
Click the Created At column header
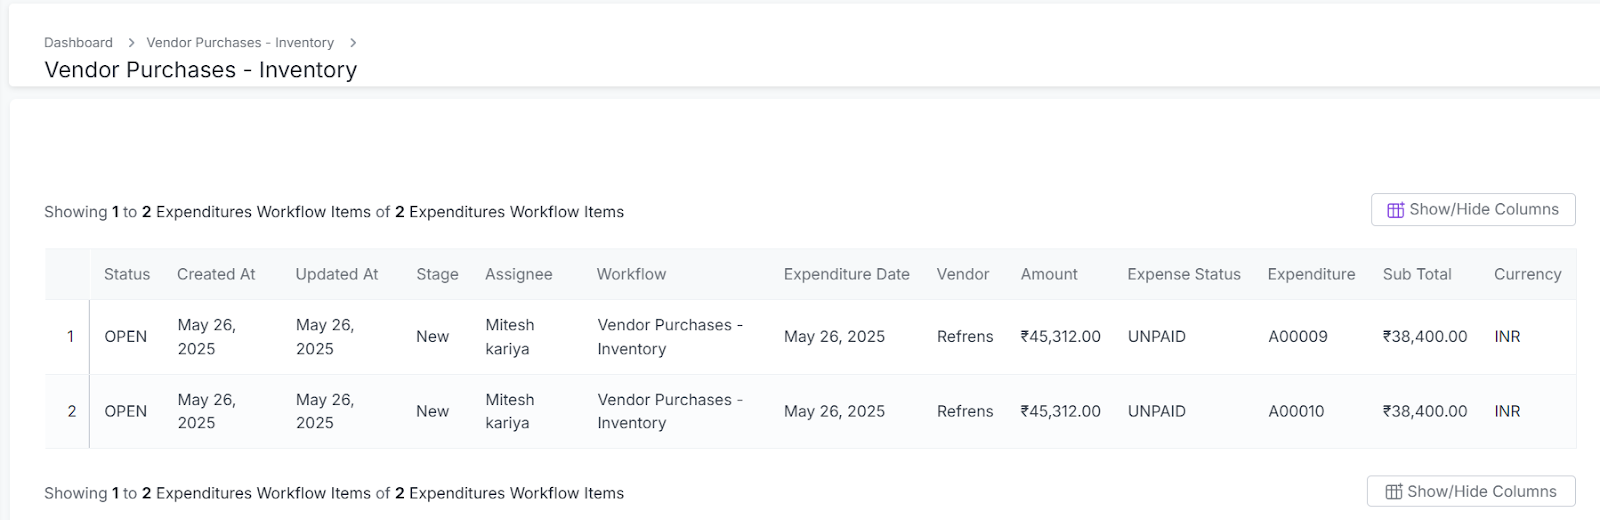tap(216, 274)
